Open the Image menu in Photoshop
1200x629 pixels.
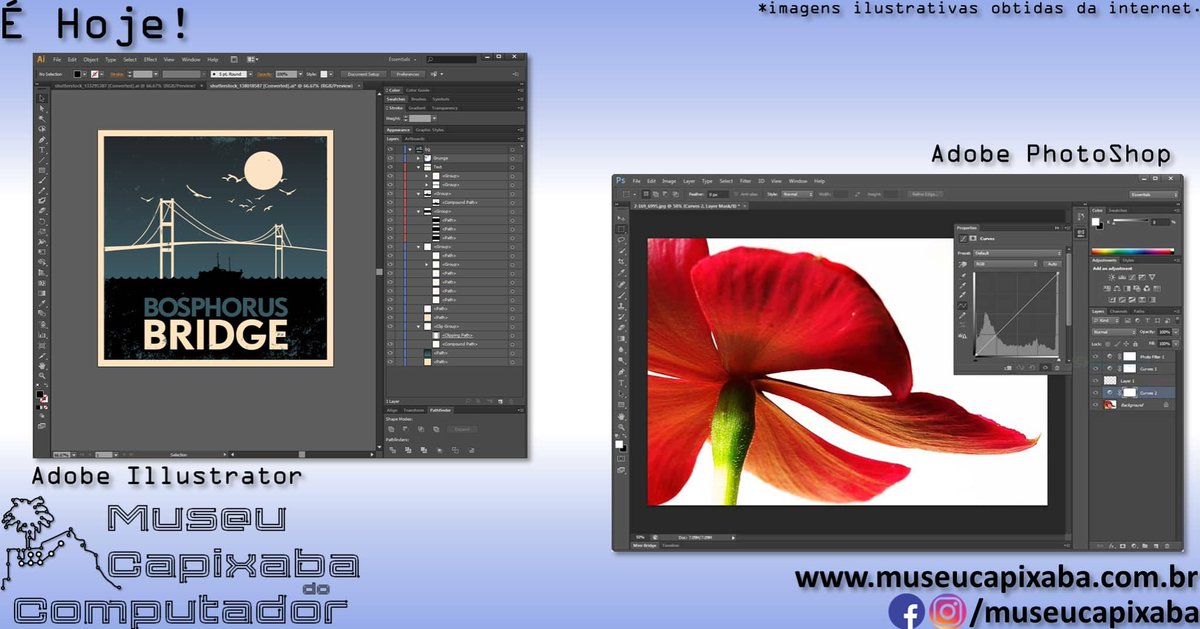[669, 181]
